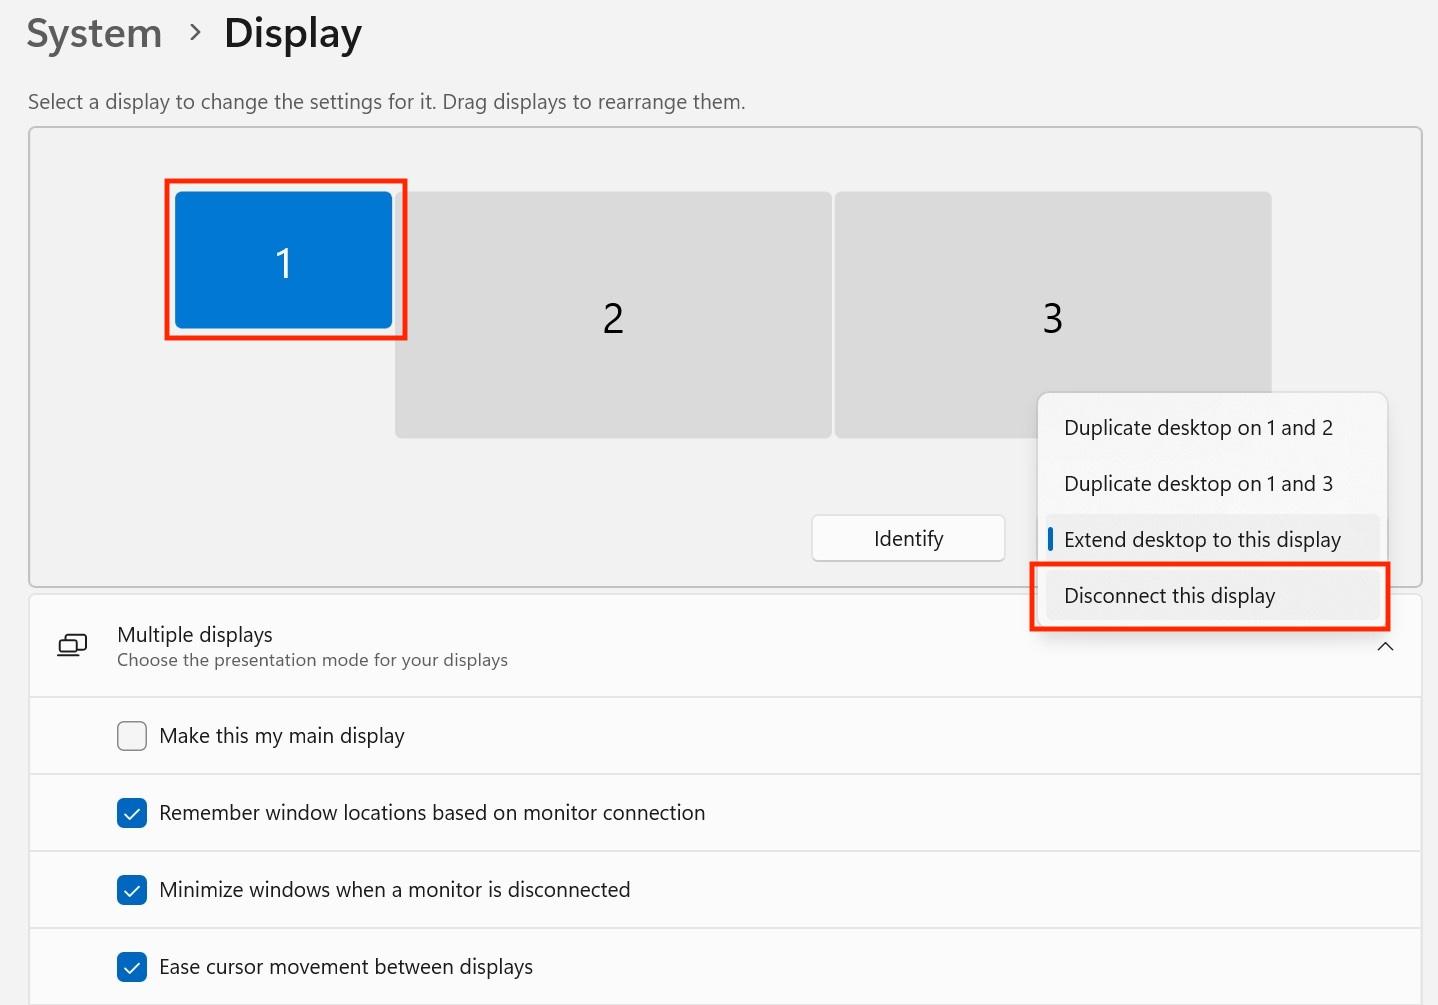The image size is (1438, 1005).
Task: Uncheck Remember window locations checkbox
Action: (132, 813)
